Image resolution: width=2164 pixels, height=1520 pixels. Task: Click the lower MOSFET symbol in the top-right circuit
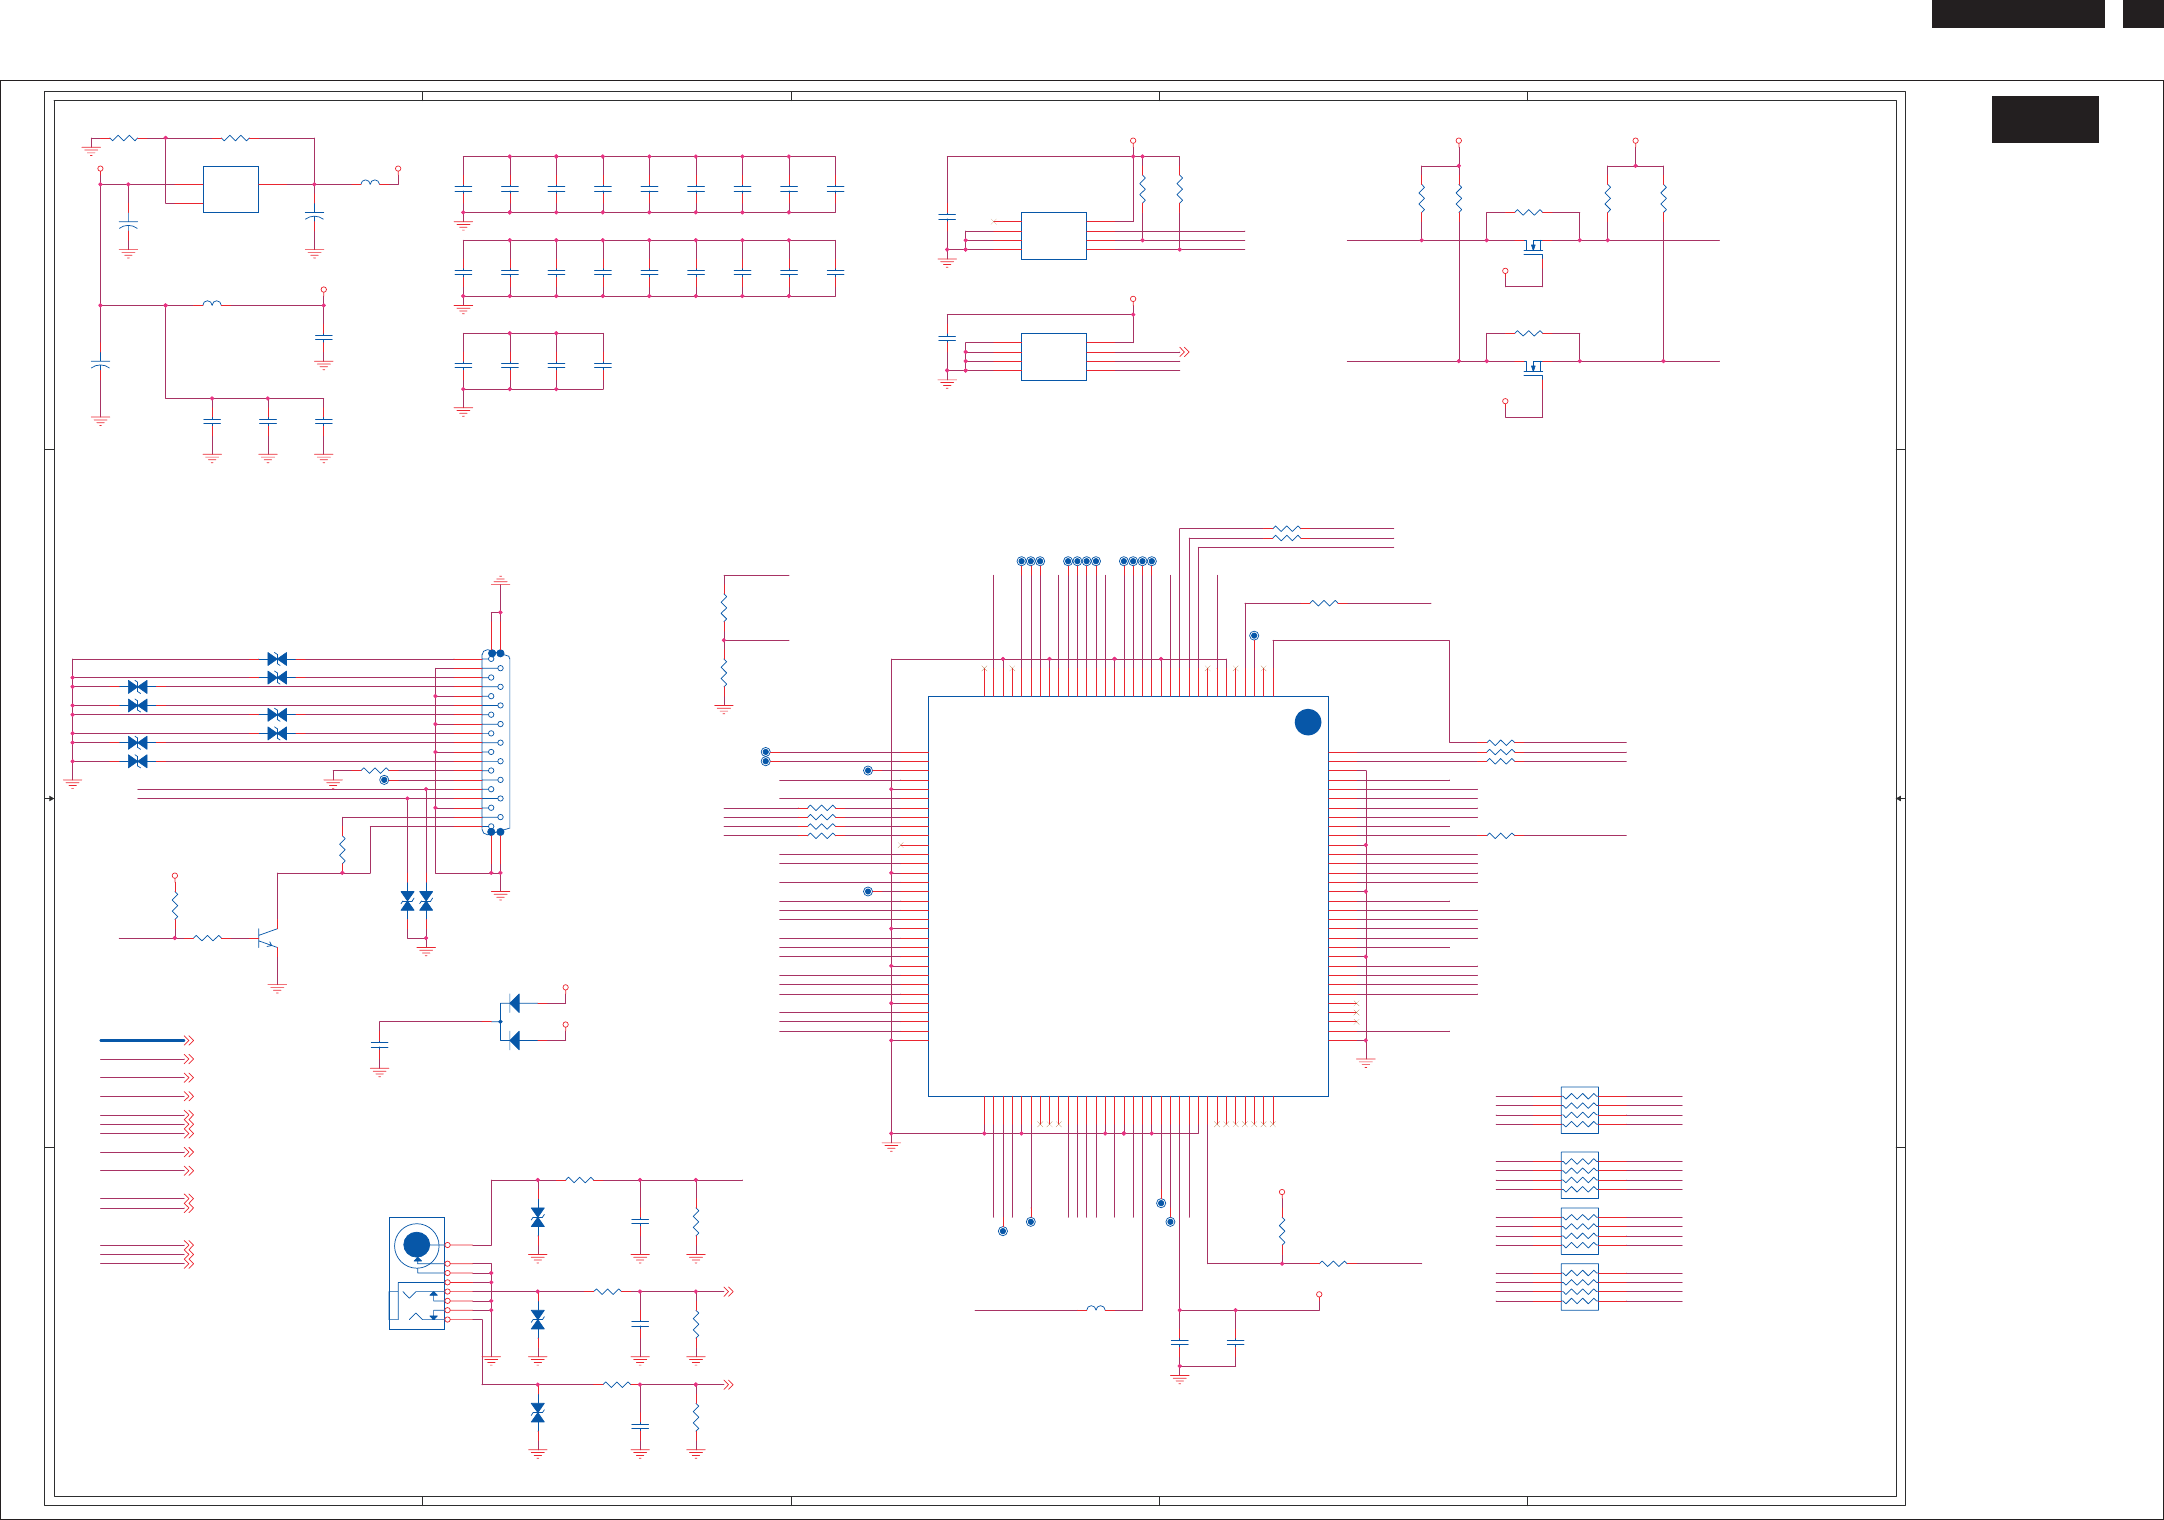point(1532,368)
